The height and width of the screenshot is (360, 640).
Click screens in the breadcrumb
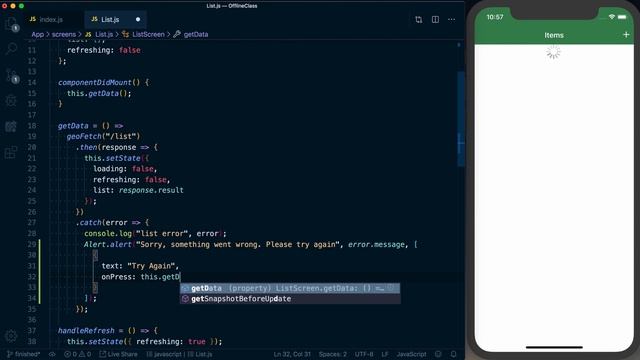pyautogui.click(x=64, y=34)
